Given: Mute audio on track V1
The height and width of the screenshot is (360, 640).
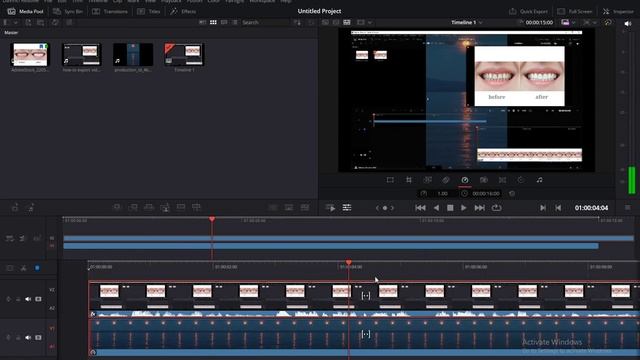Looking at the screenshot, I should pyautogui.click(x=28, y=338).
